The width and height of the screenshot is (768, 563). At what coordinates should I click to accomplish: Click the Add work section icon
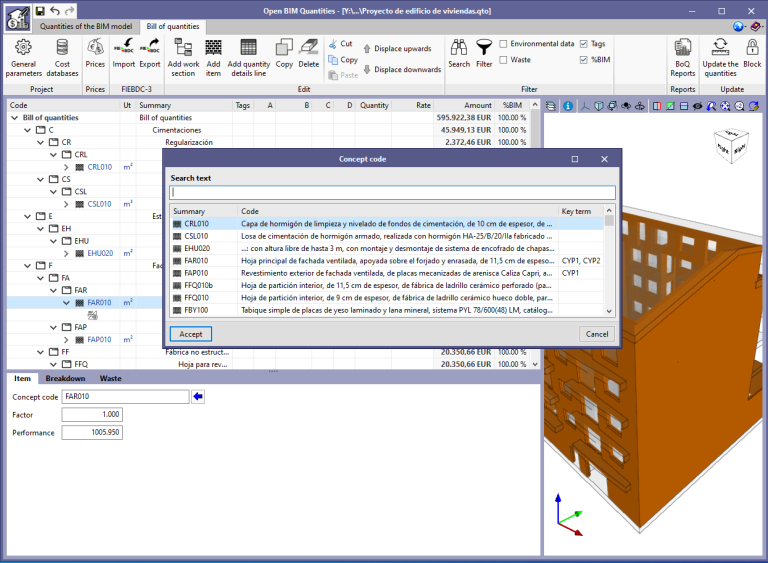pos(183,55)
